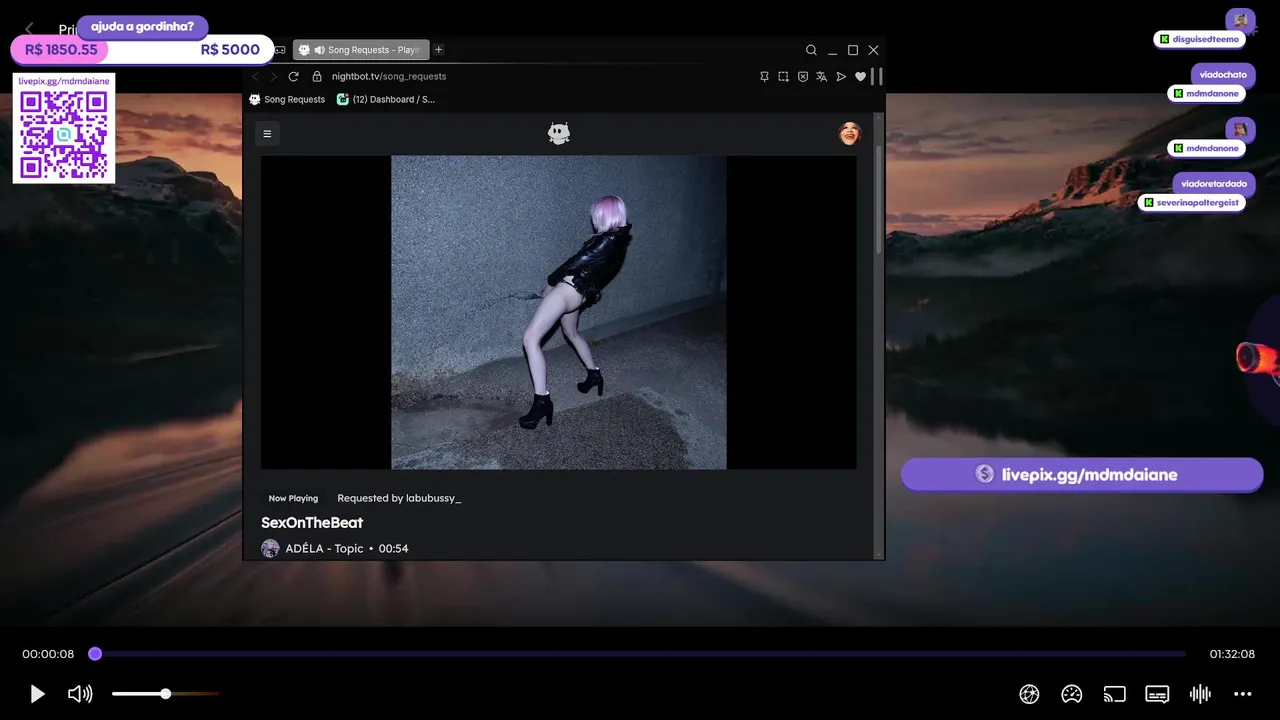
Task: Adjust the volume slider knob
Action: click(x=165, y=694)
